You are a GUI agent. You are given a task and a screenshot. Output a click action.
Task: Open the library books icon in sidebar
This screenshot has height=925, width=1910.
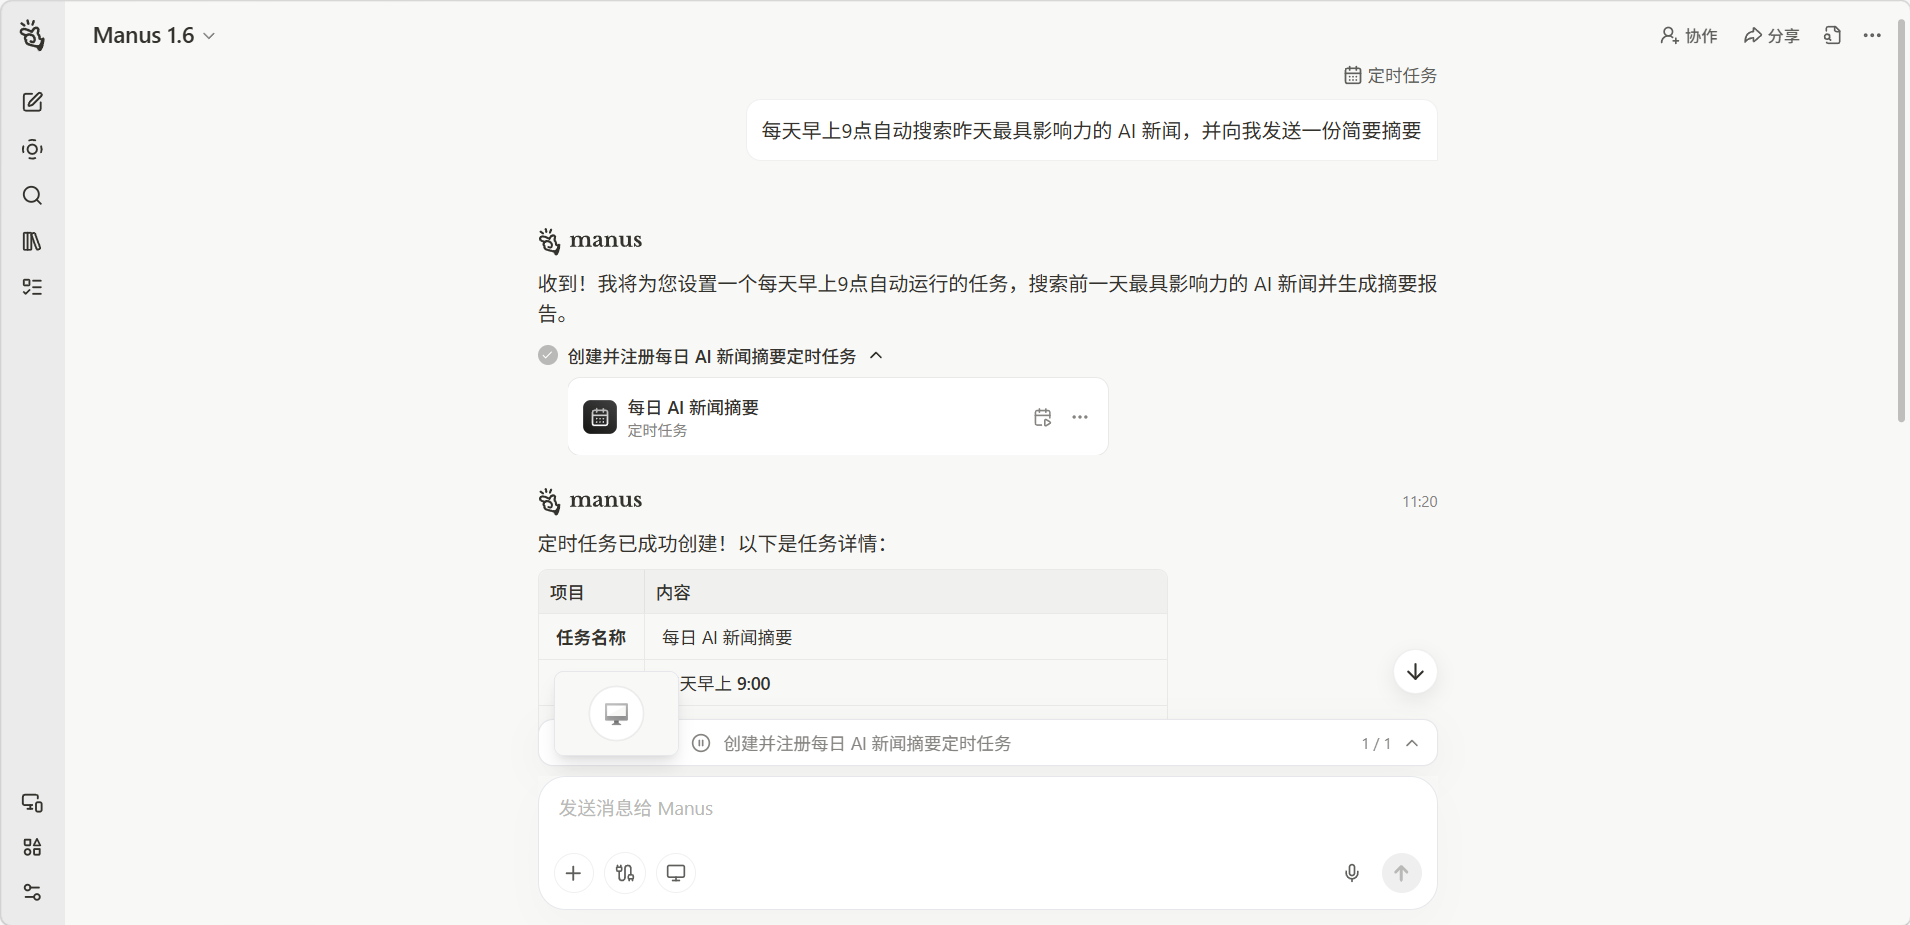tap(32, 241)
